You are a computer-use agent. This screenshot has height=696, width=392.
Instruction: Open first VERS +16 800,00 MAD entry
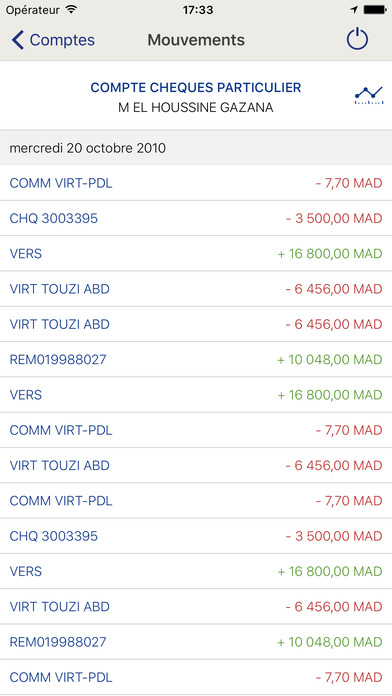click(196, 254)
